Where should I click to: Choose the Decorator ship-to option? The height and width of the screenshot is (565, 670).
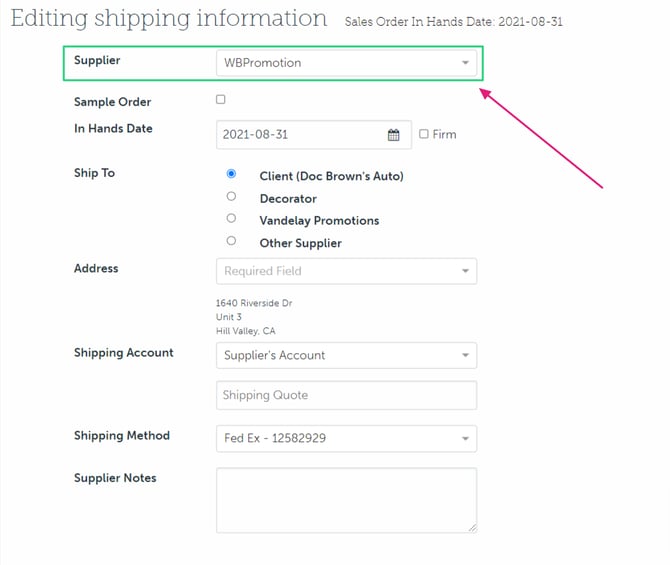pos(231,196)
